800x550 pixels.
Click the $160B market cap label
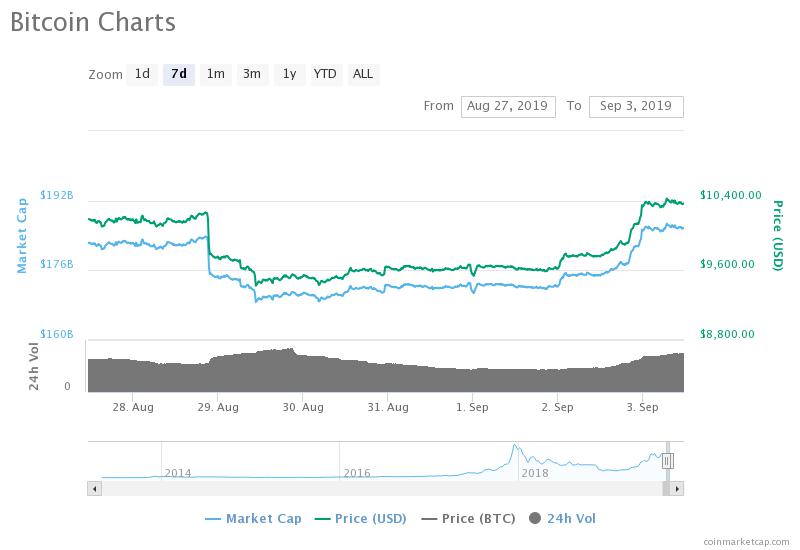[x=57, y=334]
